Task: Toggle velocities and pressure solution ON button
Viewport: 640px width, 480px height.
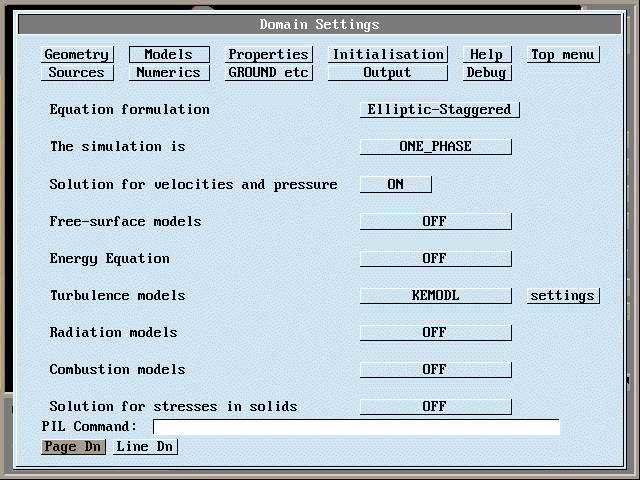Action: (395, 184)
